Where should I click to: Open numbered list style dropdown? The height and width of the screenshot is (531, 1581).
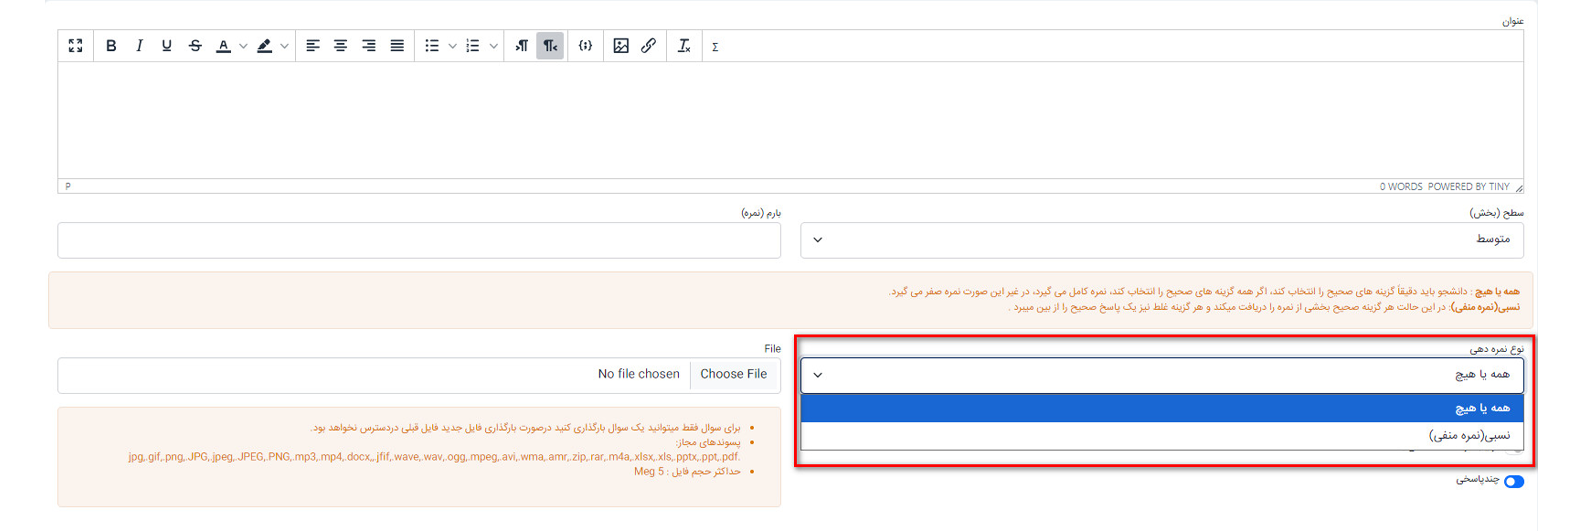tap(493, 46)
